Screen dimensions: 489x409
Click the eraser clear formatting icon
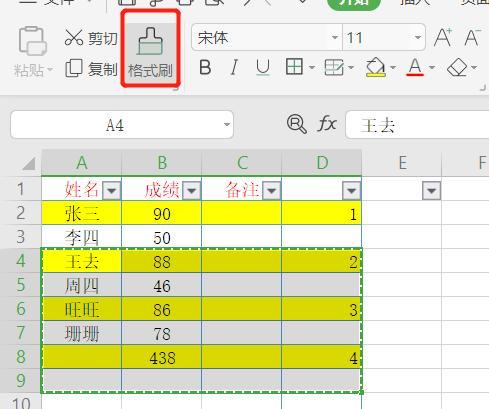coord(457,68)
